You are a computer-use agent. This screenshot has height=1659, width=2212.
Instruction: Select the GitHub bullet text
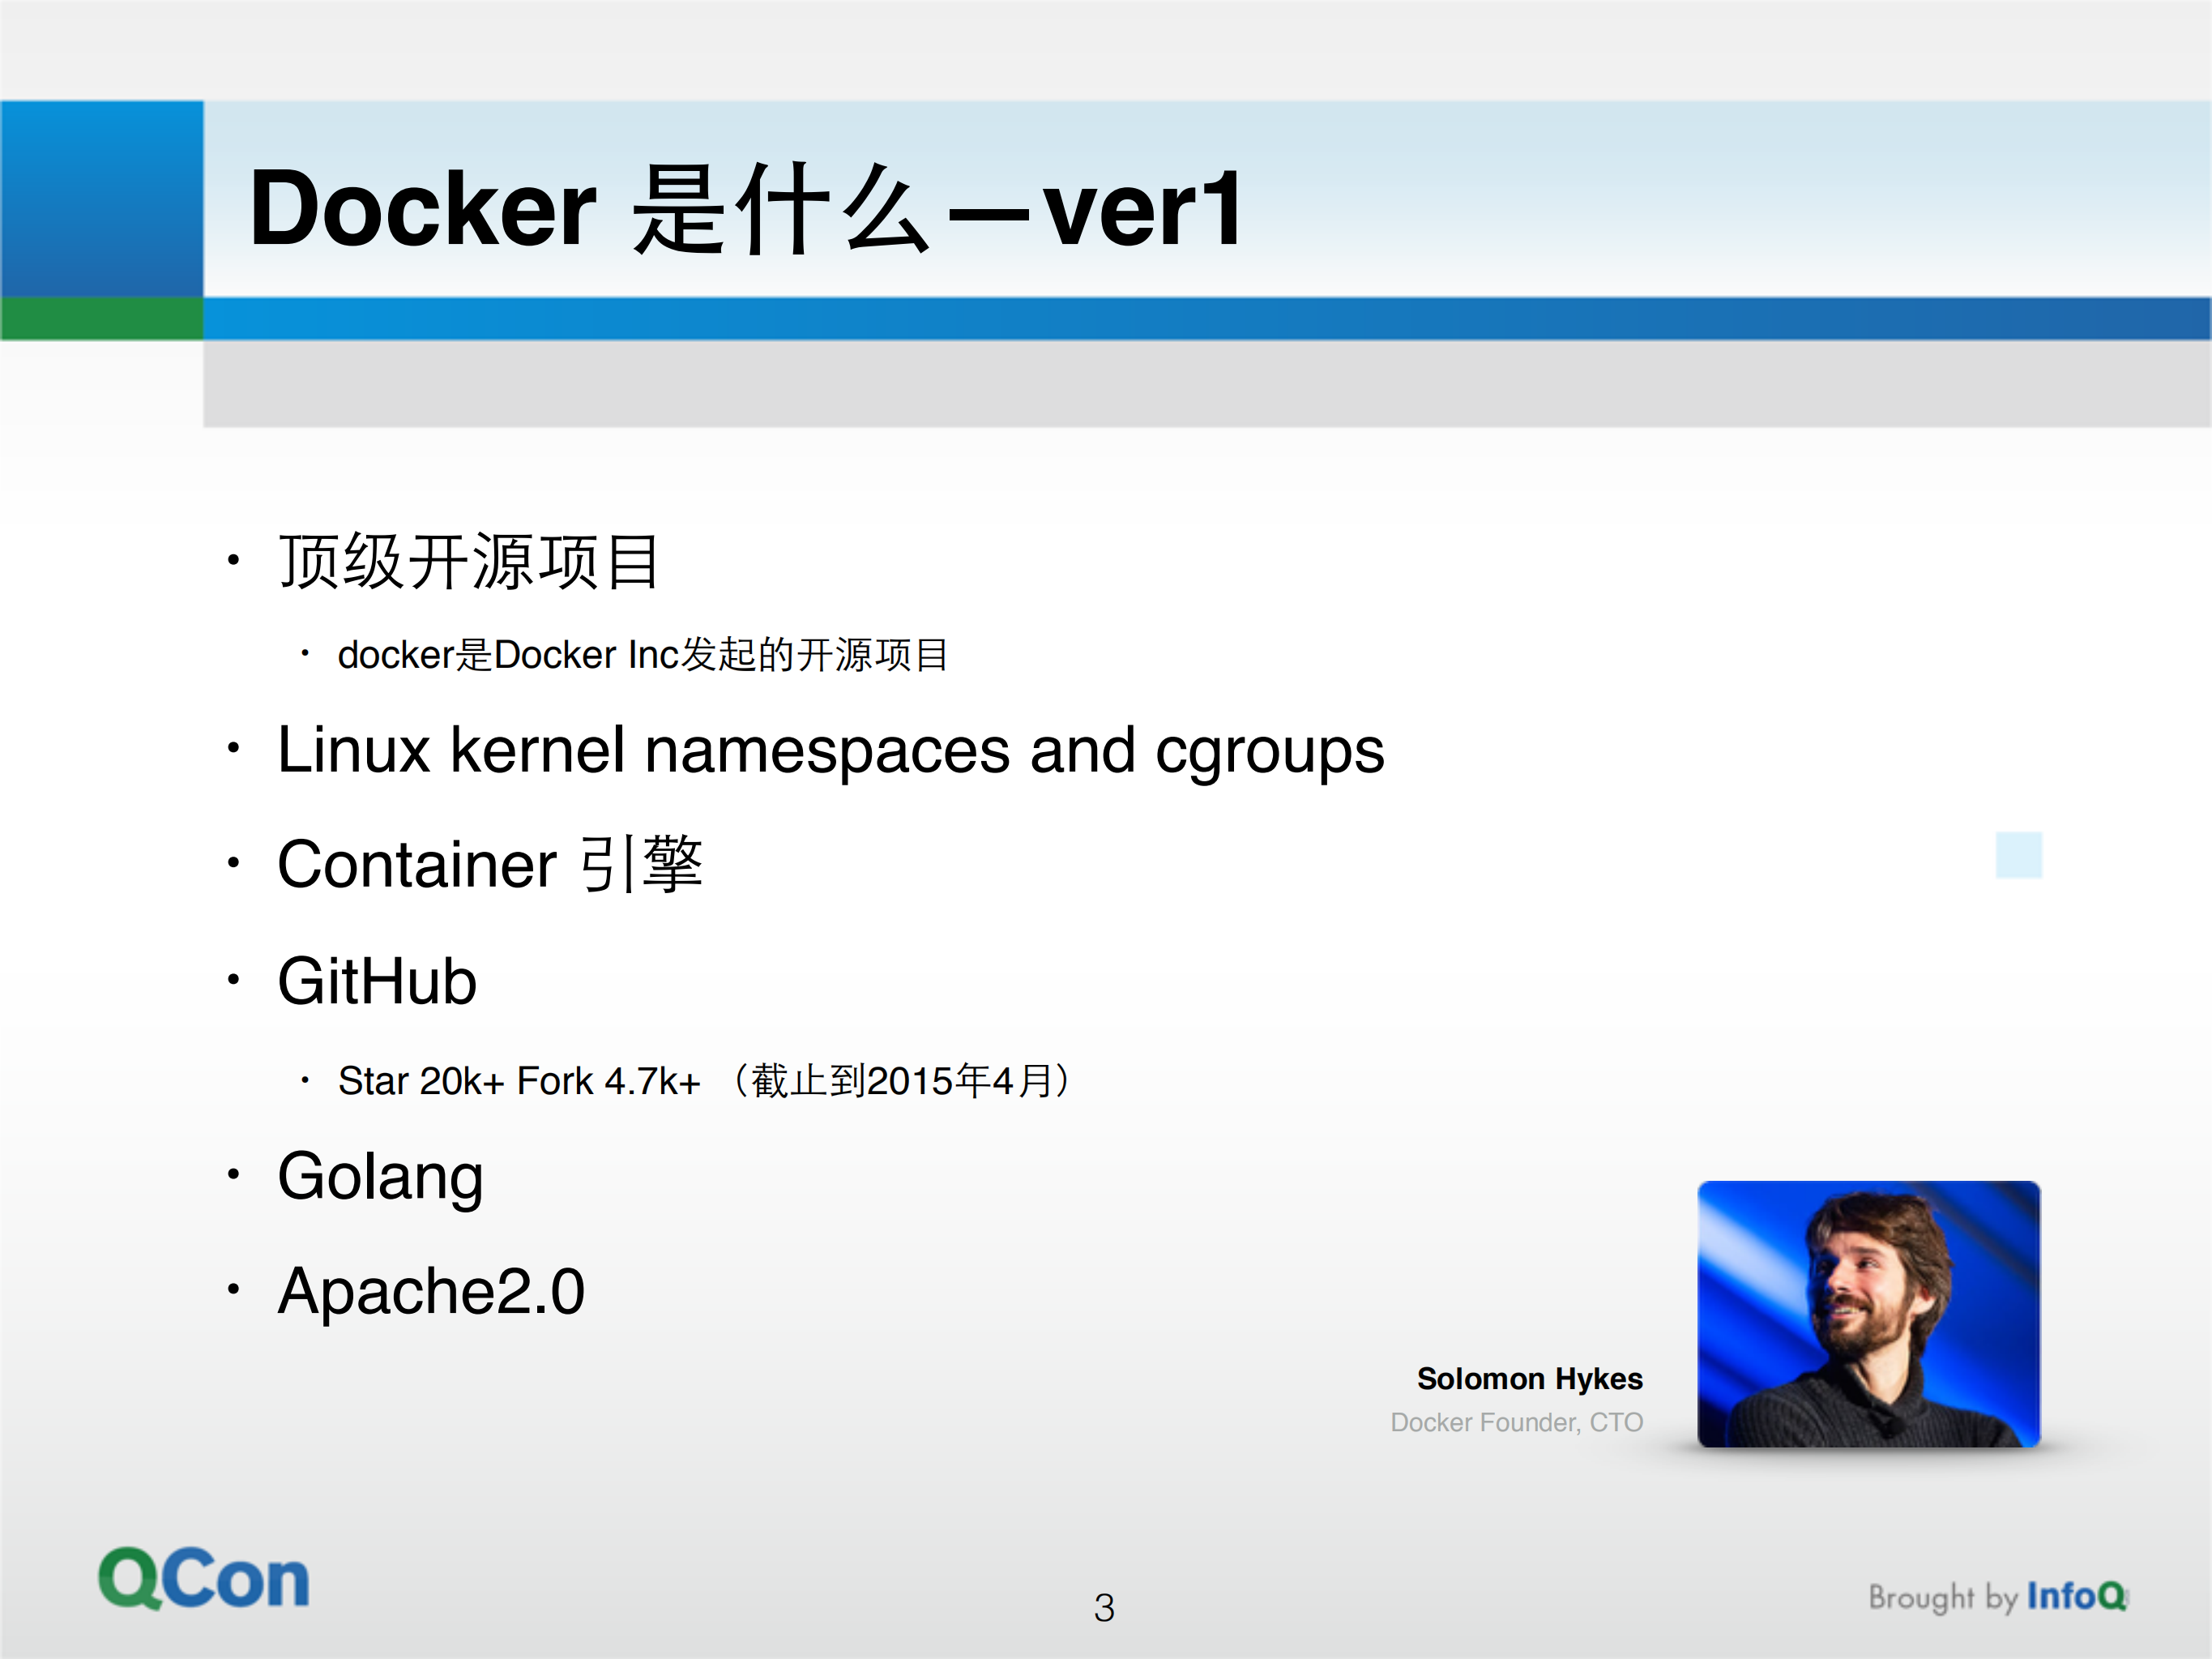pos(376,979)
